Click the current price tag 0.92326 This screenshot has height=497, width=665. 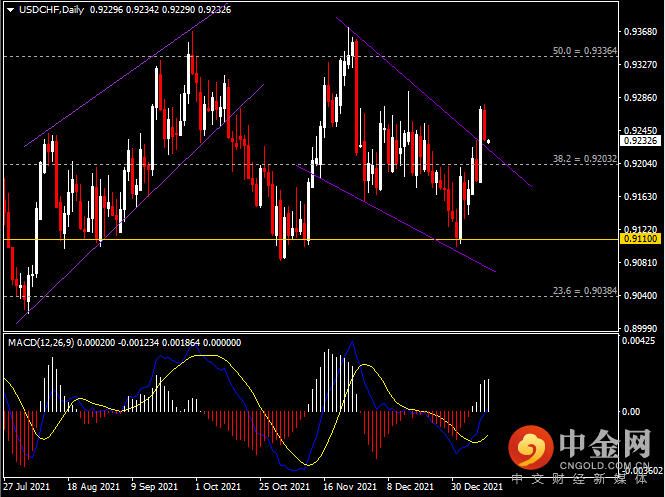639,142
